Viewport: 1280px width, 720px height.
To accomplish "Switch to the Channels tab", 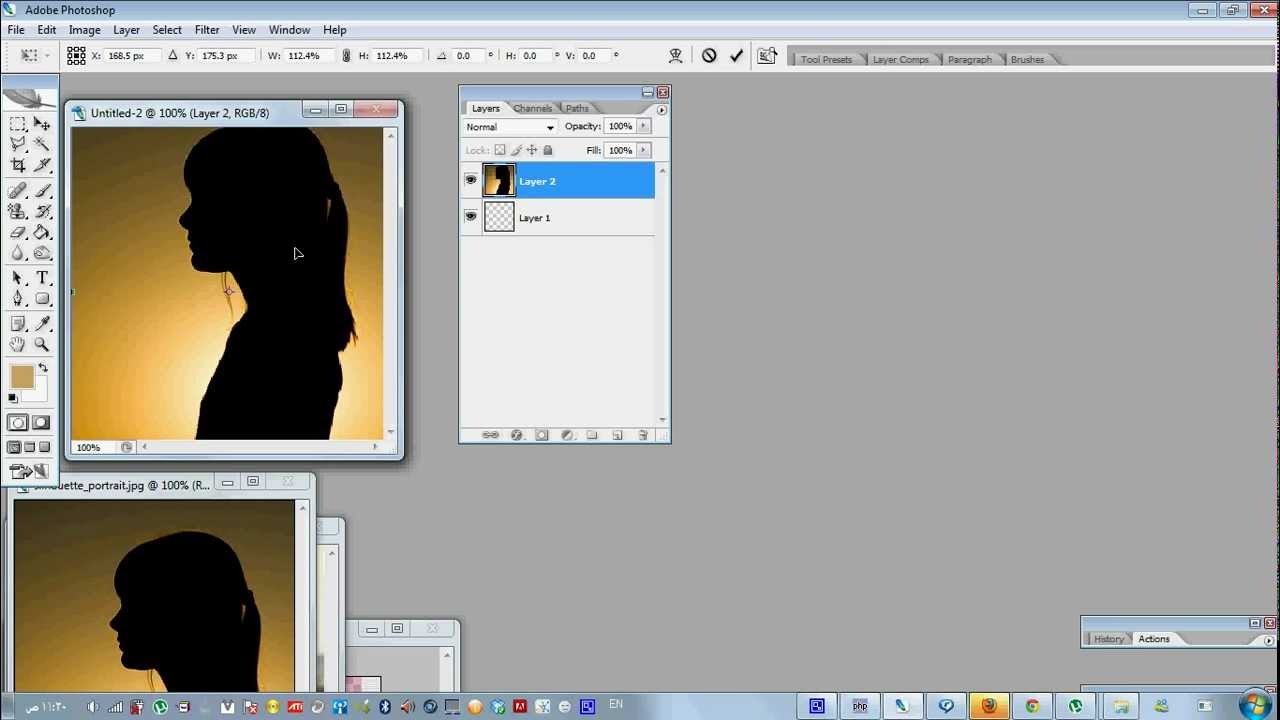I will coord(532,108).
